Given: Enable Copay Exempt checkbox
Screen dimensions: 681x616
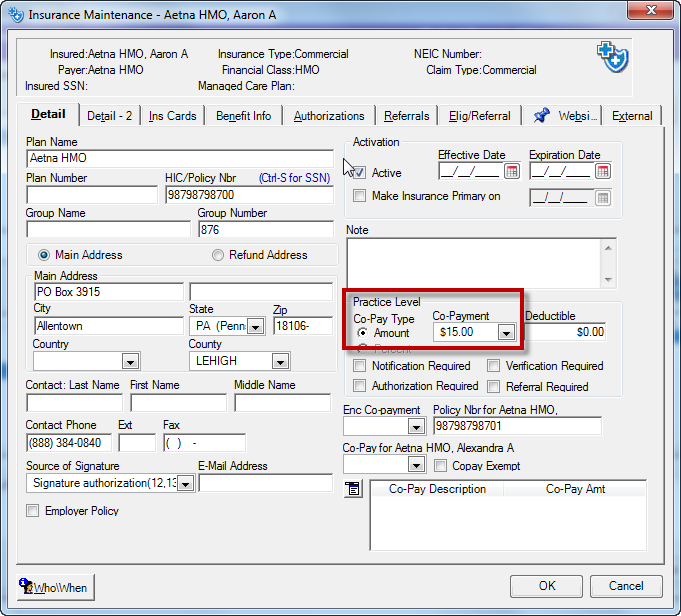Looking at the screenshot, I should [440, 466].
